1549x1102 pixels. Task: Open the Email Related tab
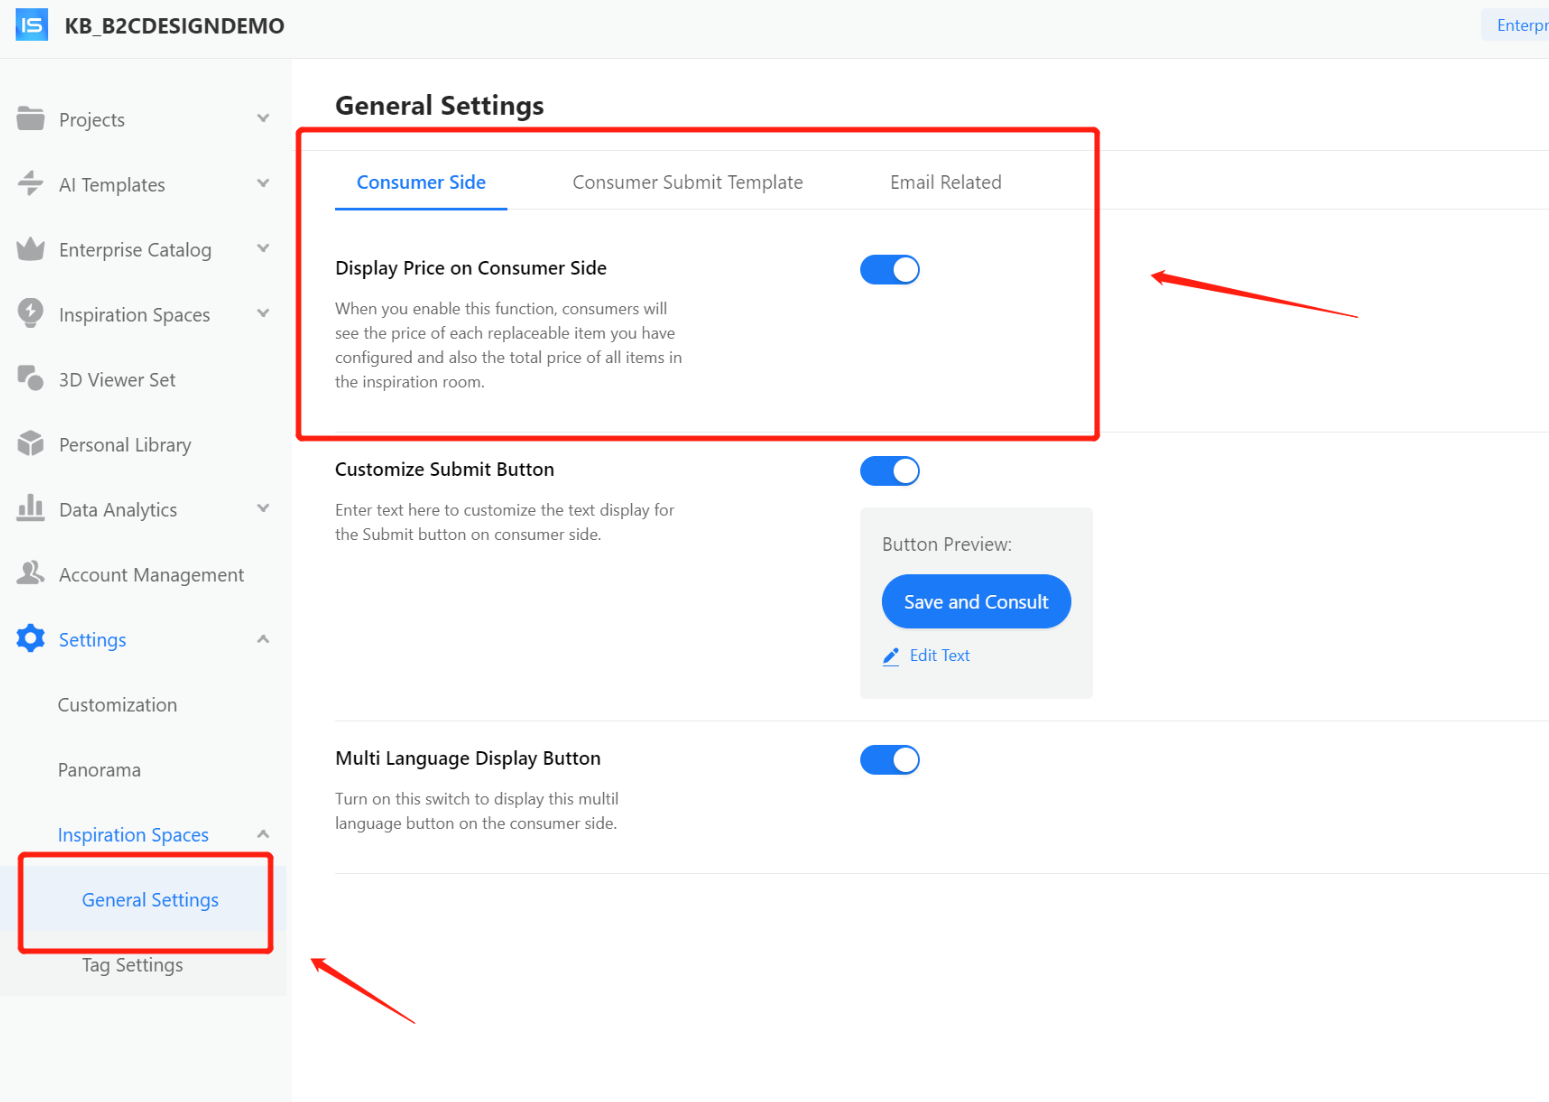pos(945,182)
